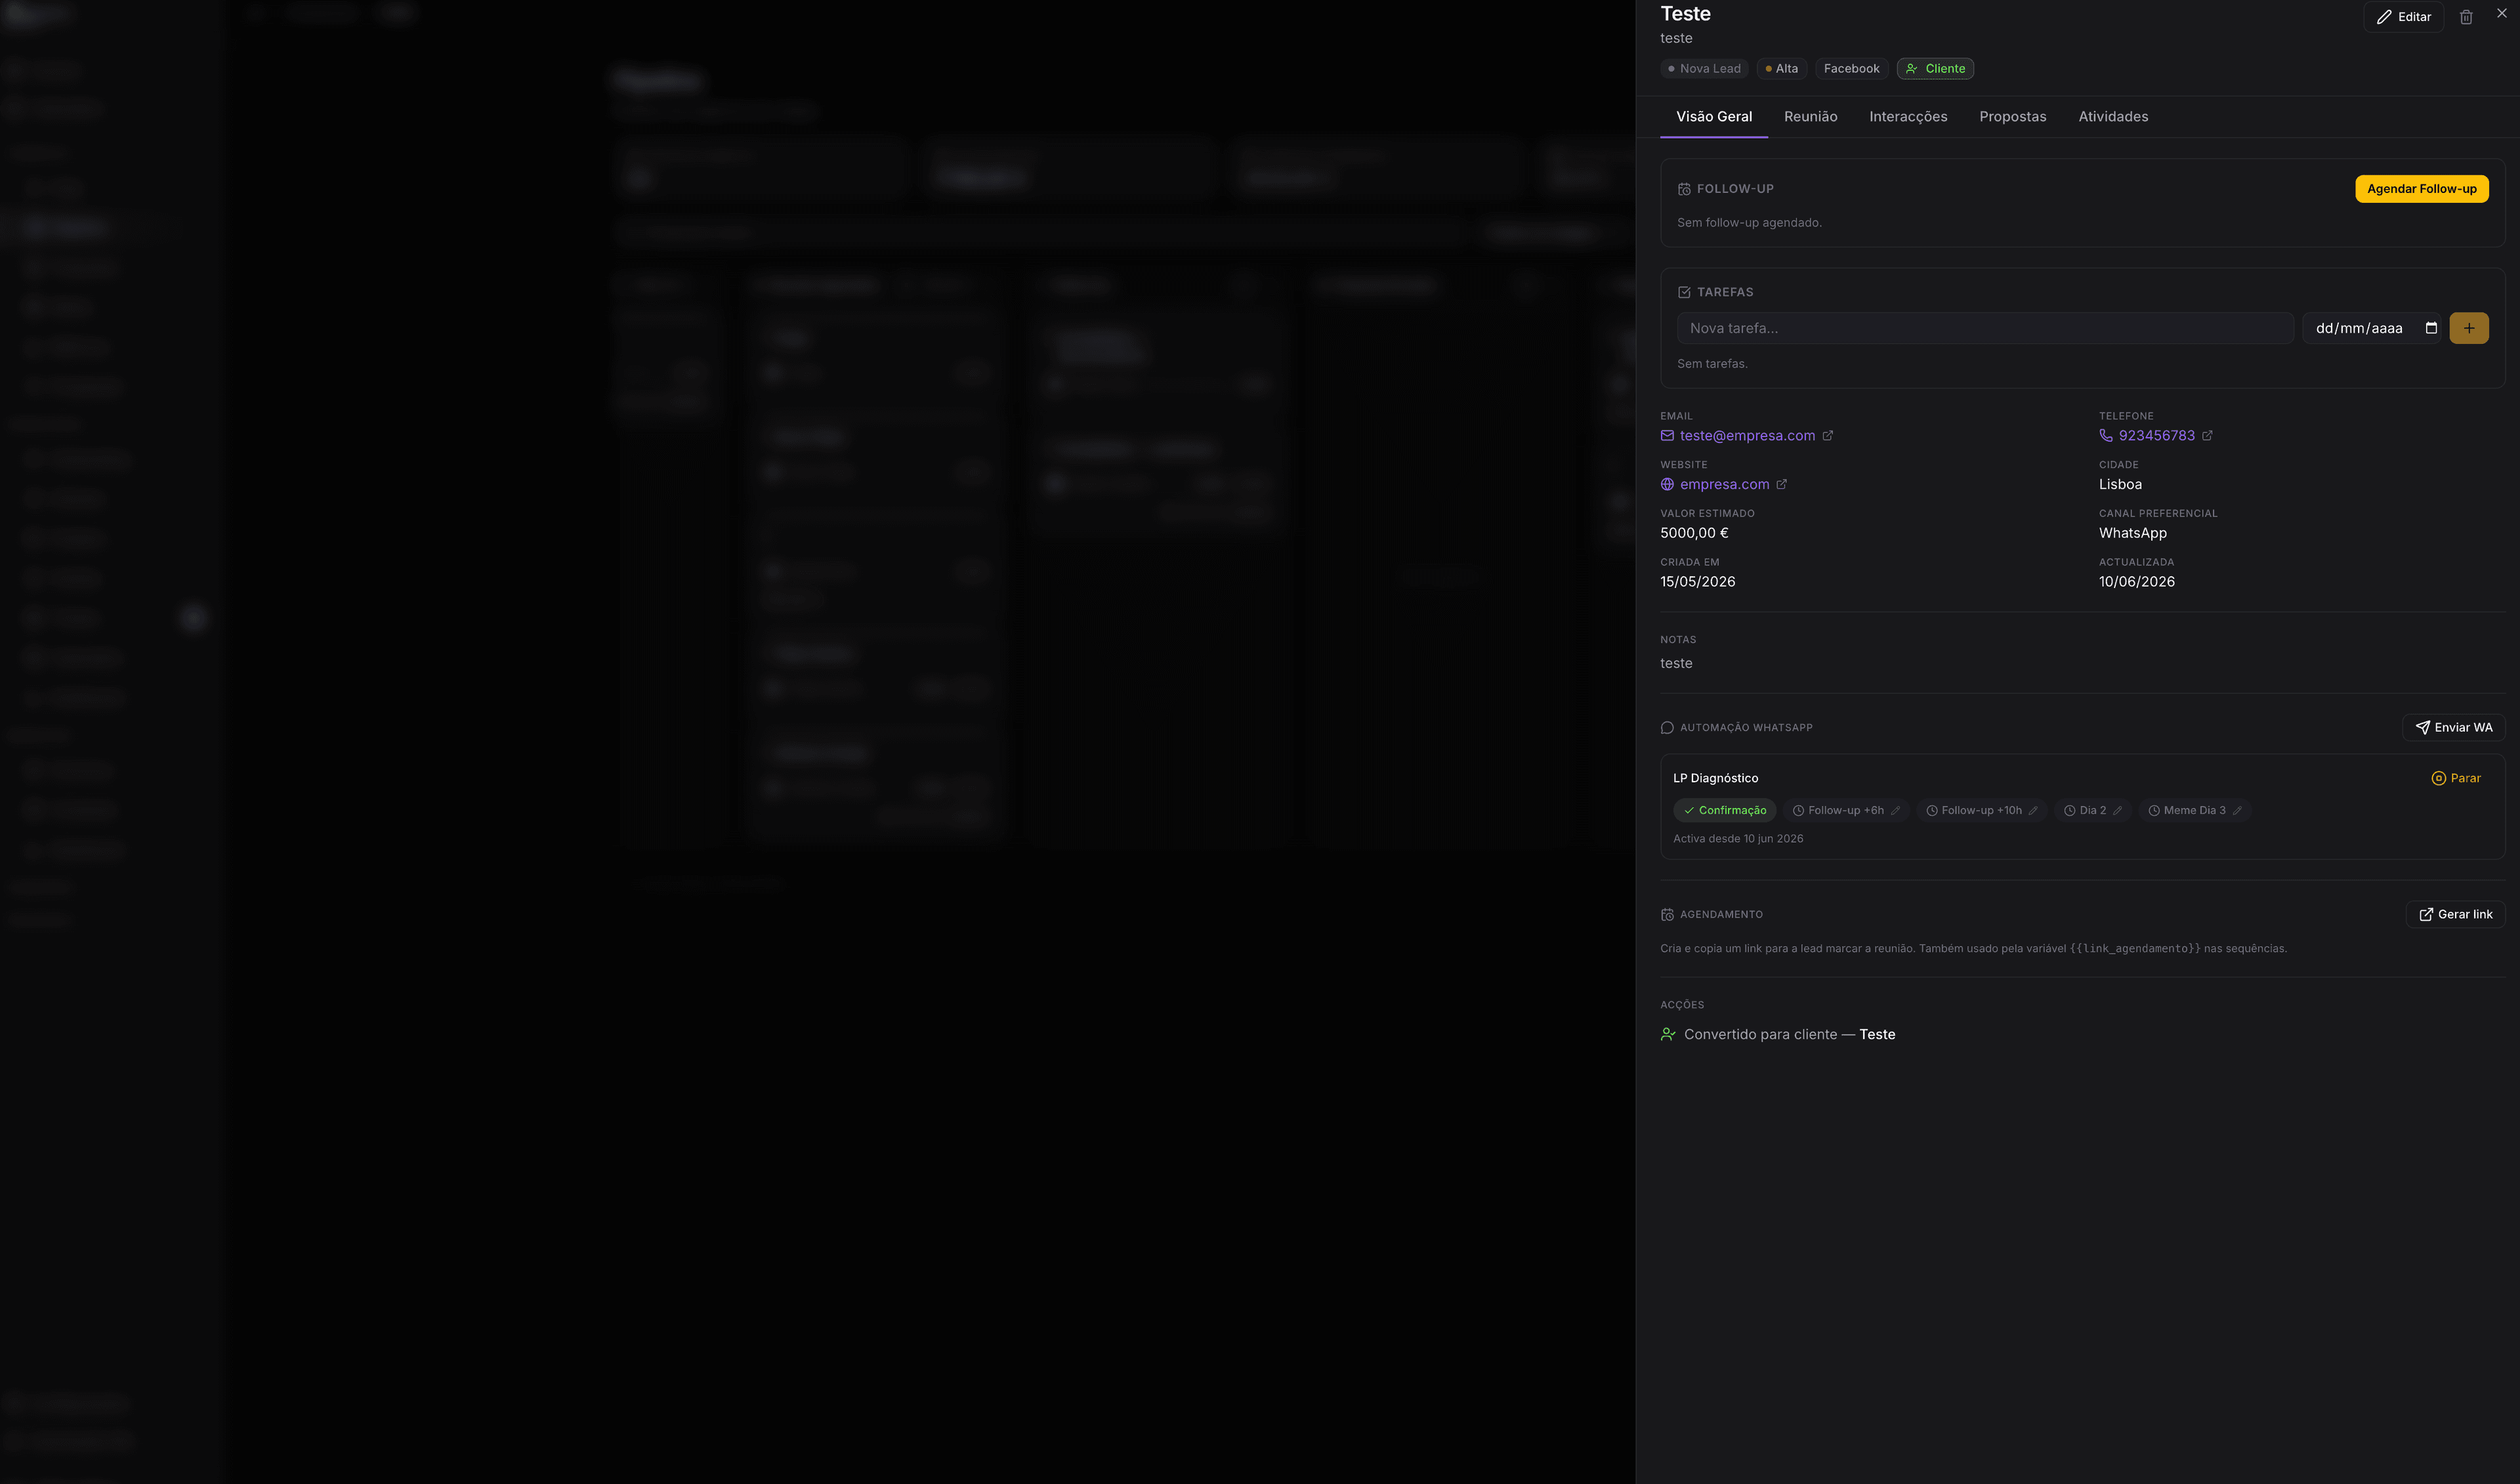Select the Propostas tab

point(2012,117)
